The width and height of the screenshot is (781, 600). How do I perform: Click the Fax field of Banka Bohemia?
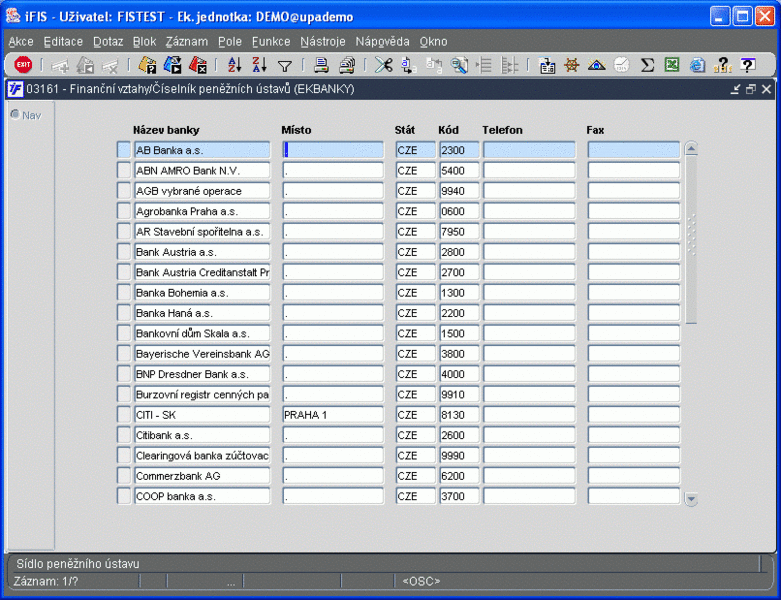(634, 293)
